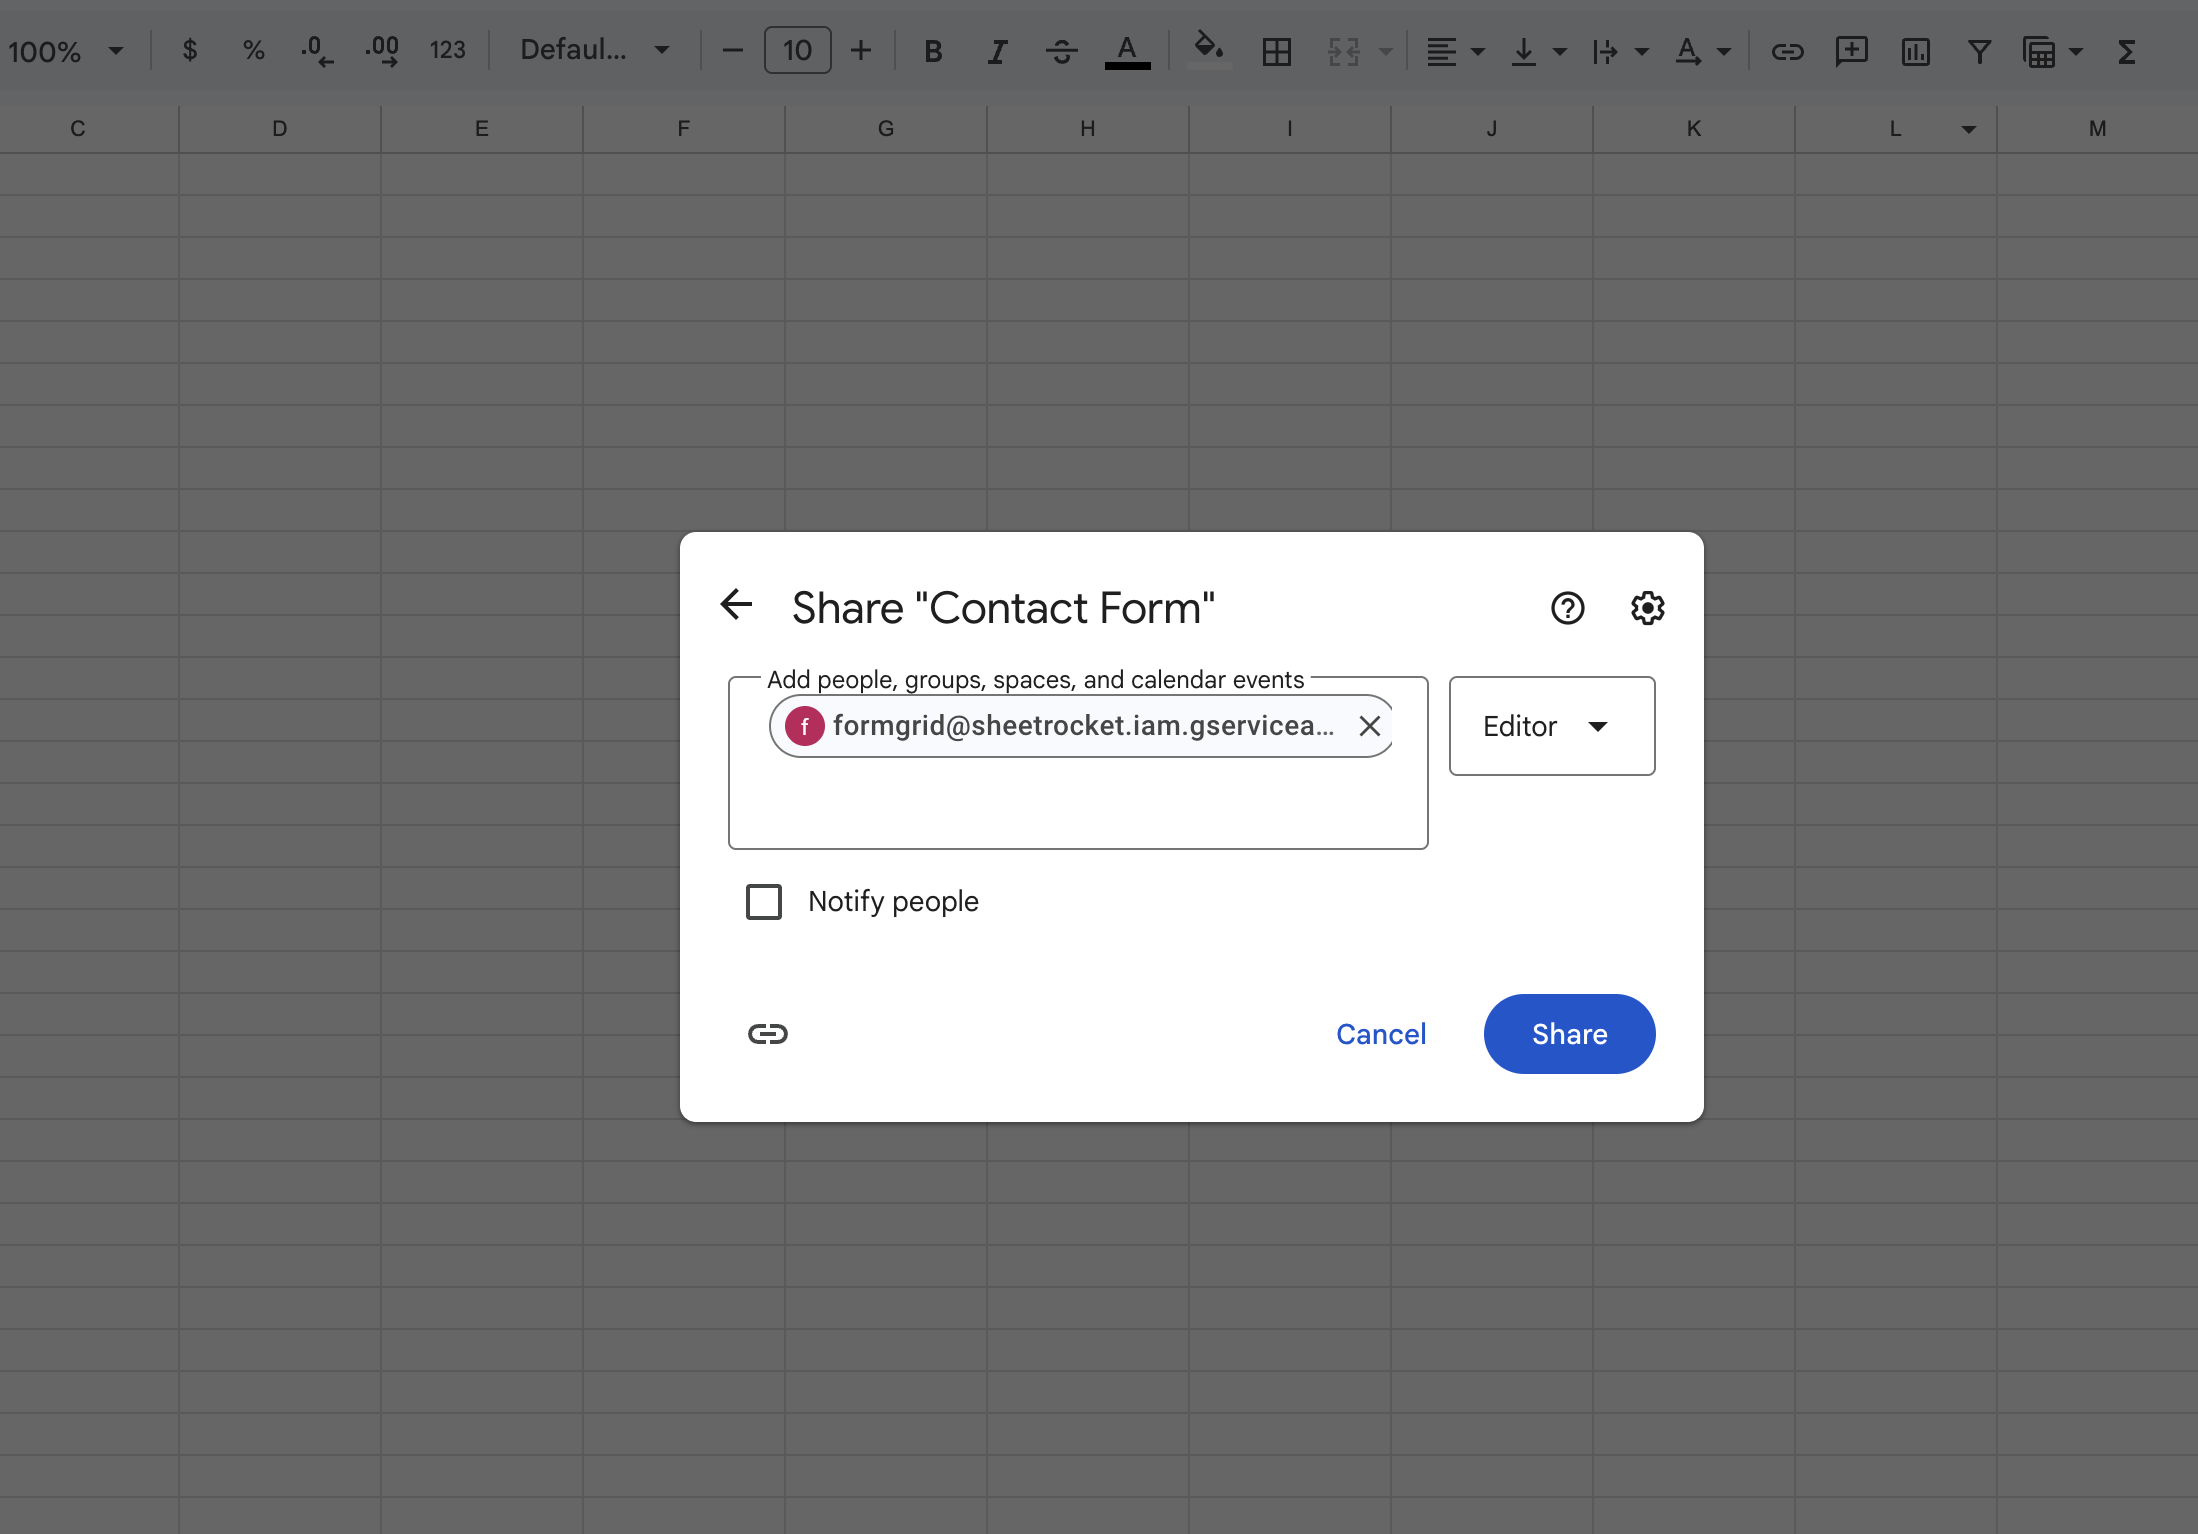The image size is (2198, 1534).
Task: Select column H header
Action: (1087, 128)
